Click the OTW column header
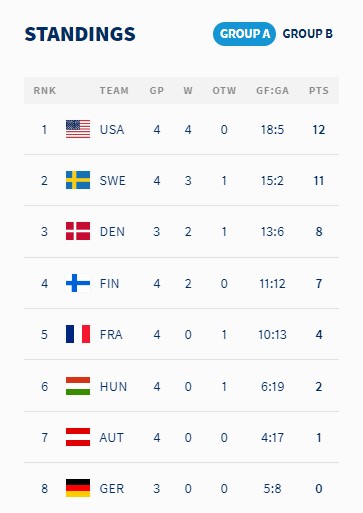This screenshot has height=513, width=363. pyautogui.click(x=224, y=91)
